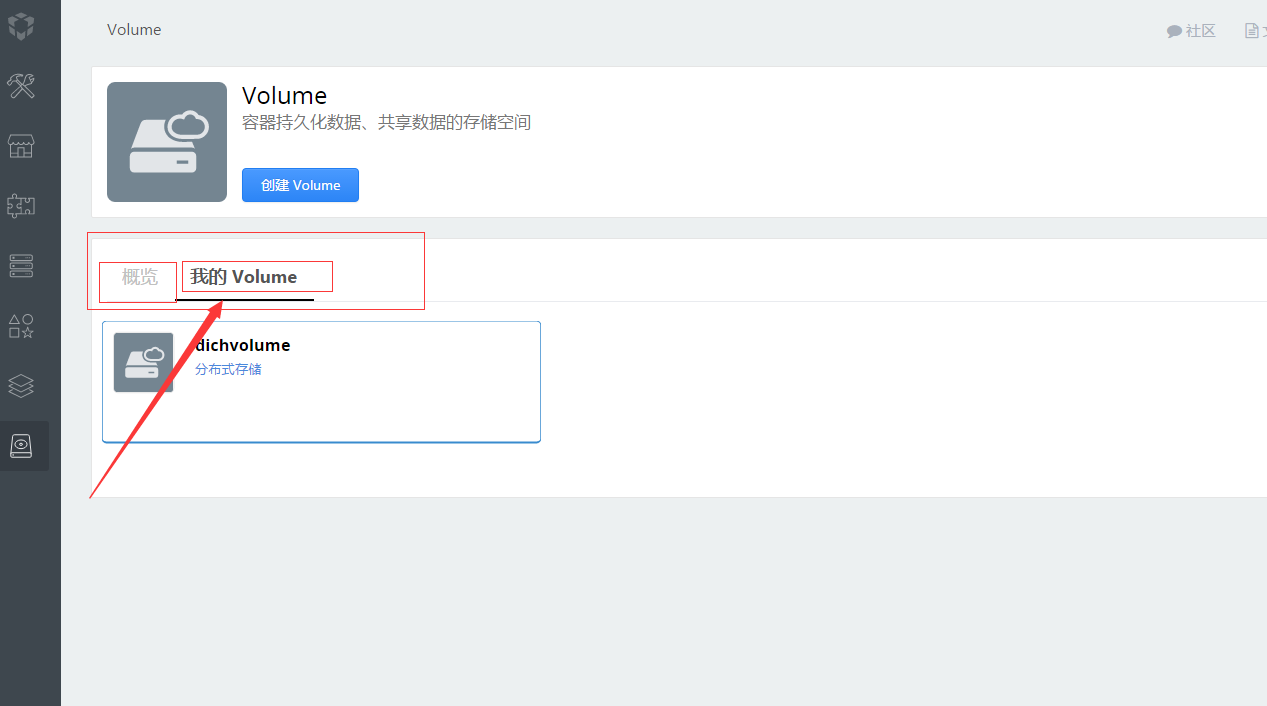Click the 分布式存储 link
This screenshot has width=1267, height=706.
point(228,369)
